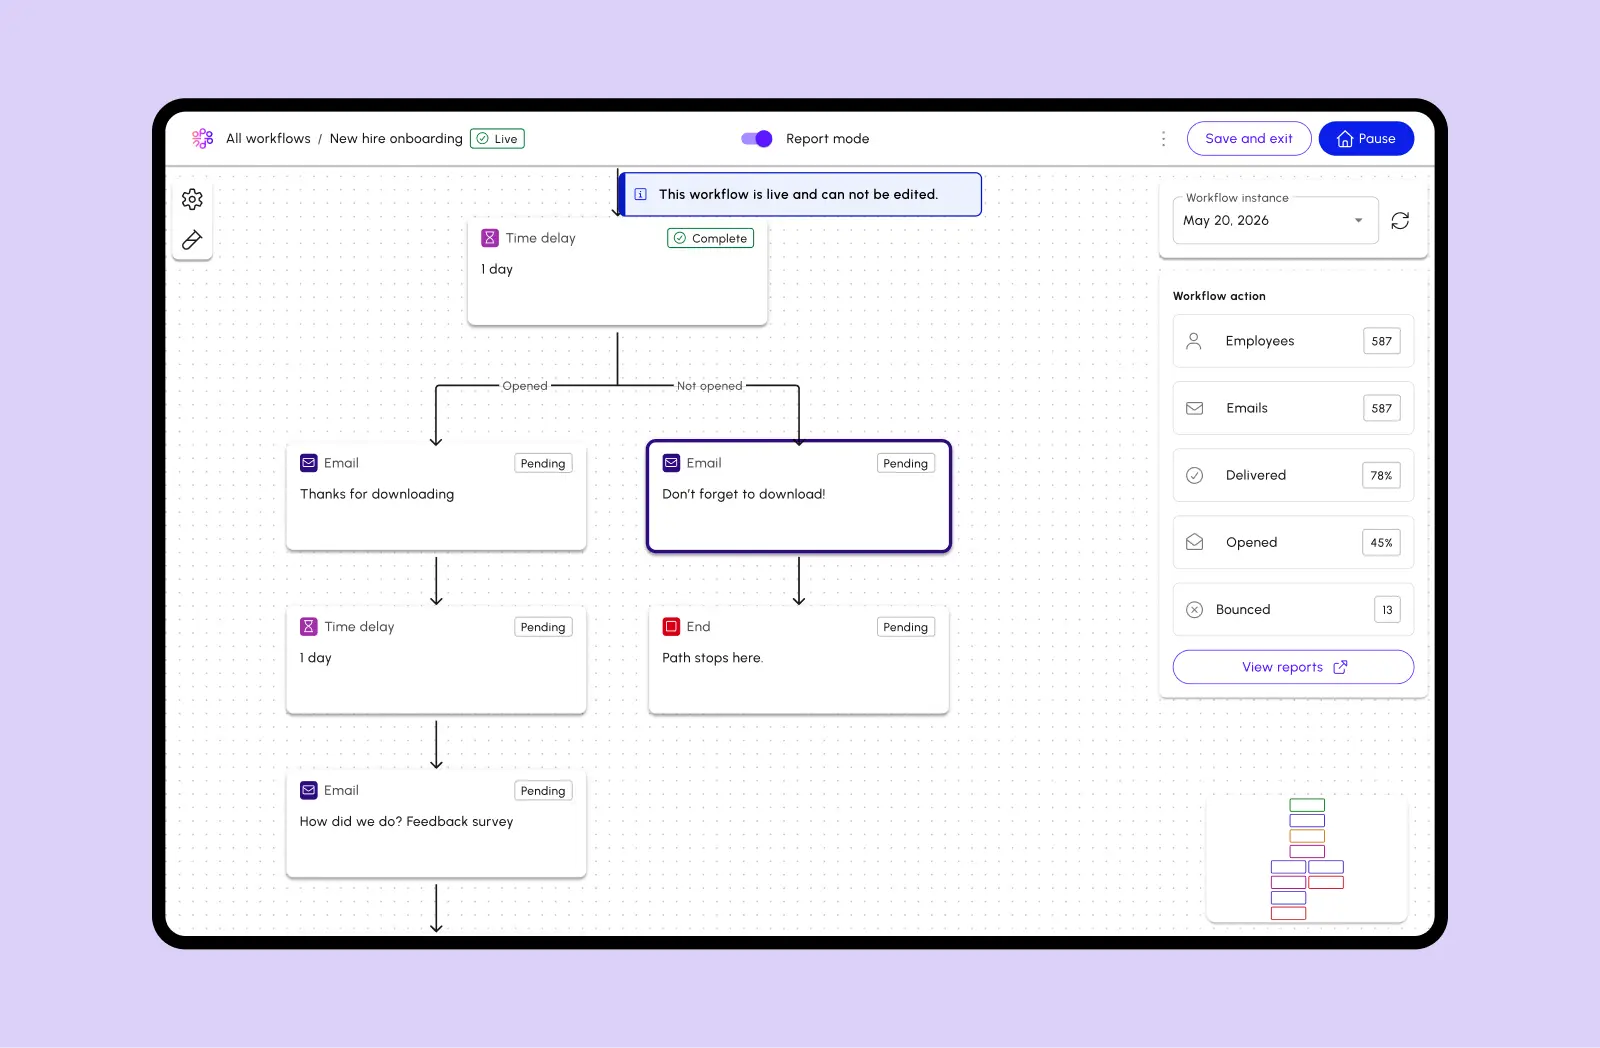Click the red End node icon

pos(671,627)
